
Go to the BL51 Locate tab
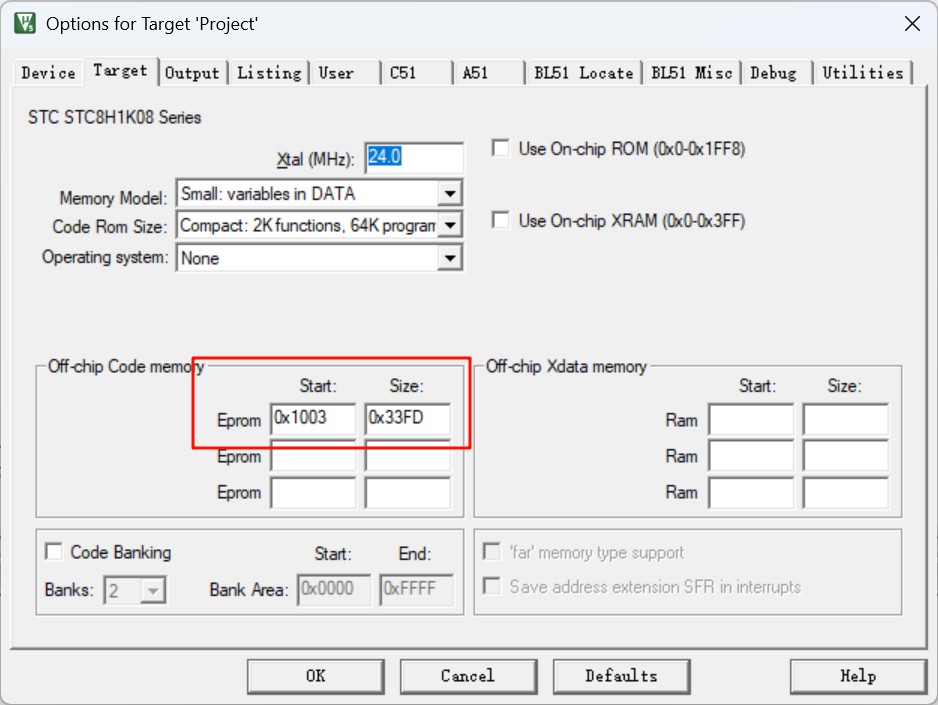coord(583,73)
